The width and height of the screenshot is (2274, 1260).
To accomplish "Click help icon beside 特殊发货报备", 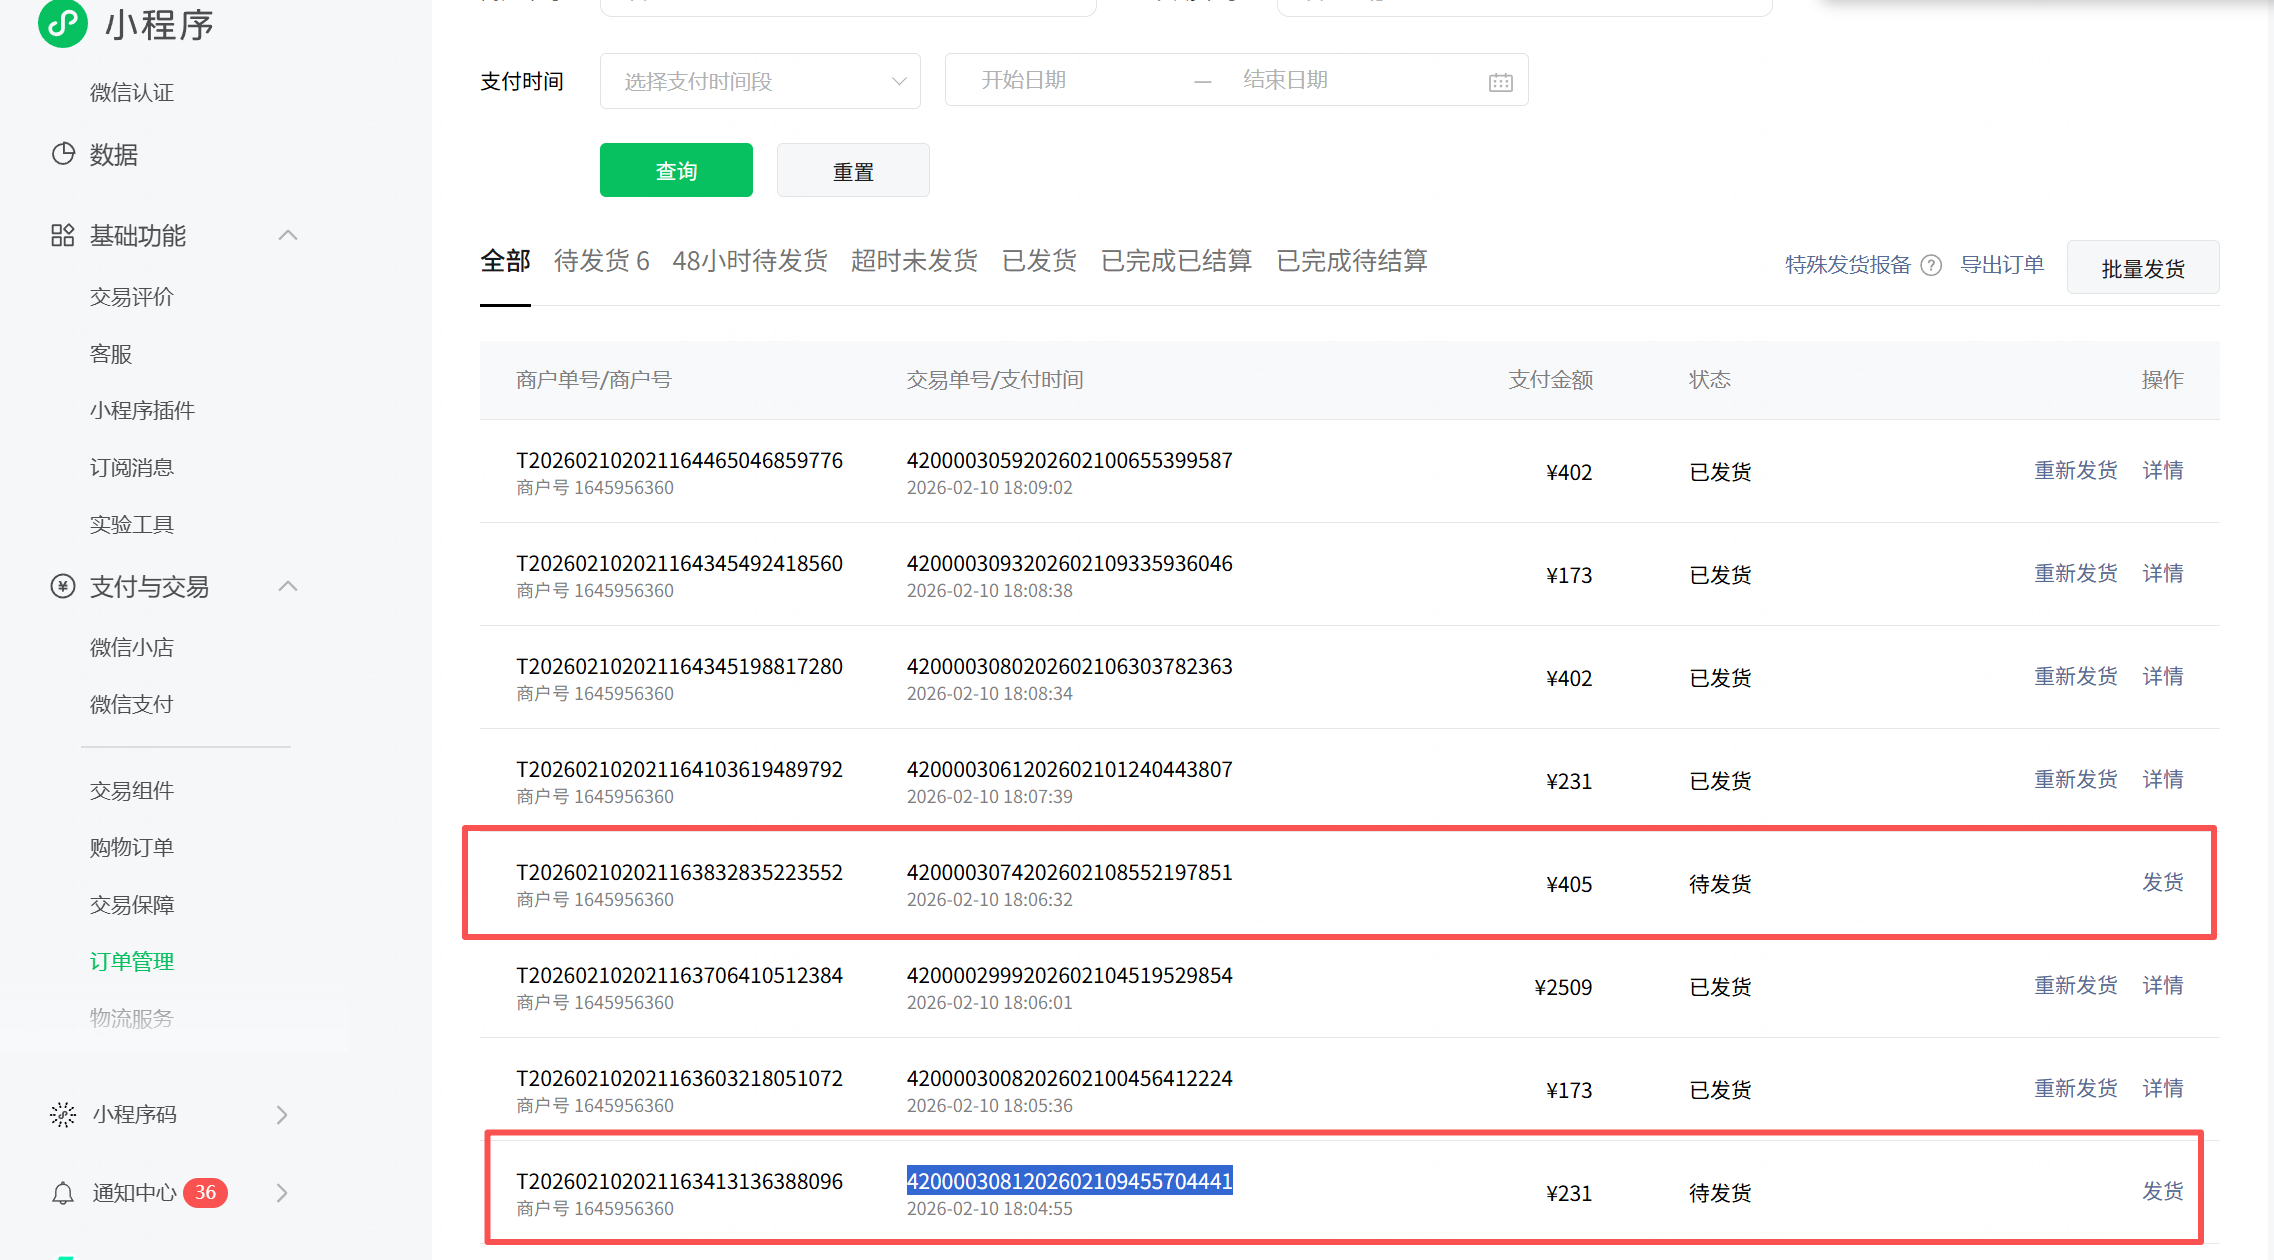I will tap(1931, 265).
